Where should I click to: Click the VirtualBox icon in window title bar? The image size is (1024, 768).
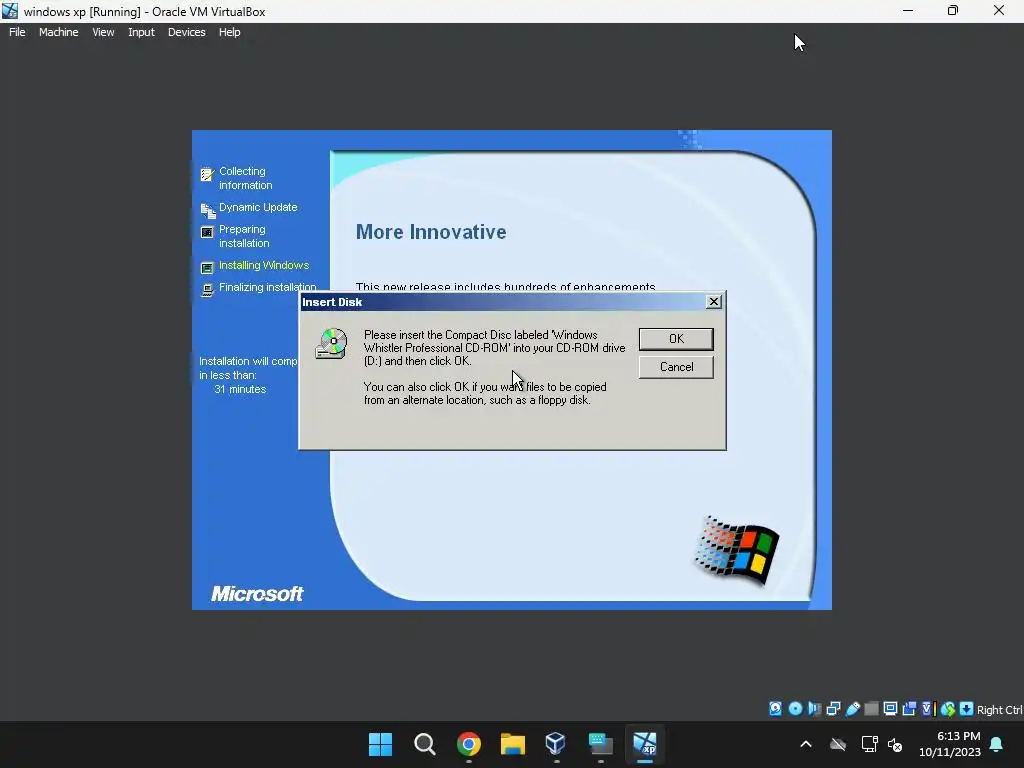10,11
